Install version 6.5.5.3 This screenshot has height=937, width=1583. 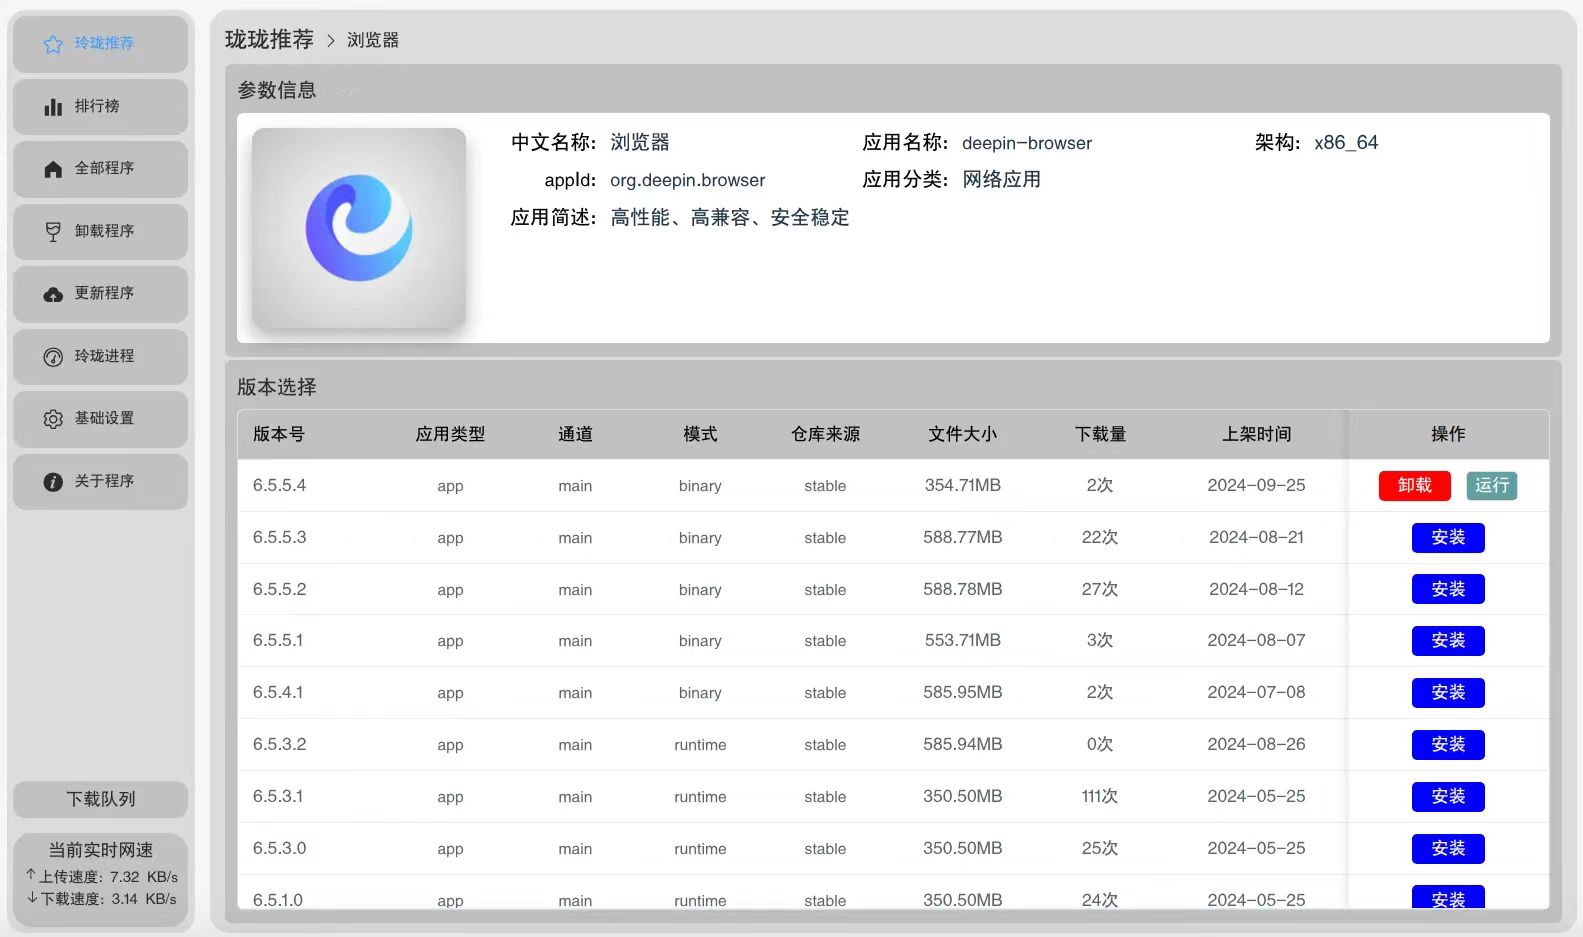(x=1448, y=537)
